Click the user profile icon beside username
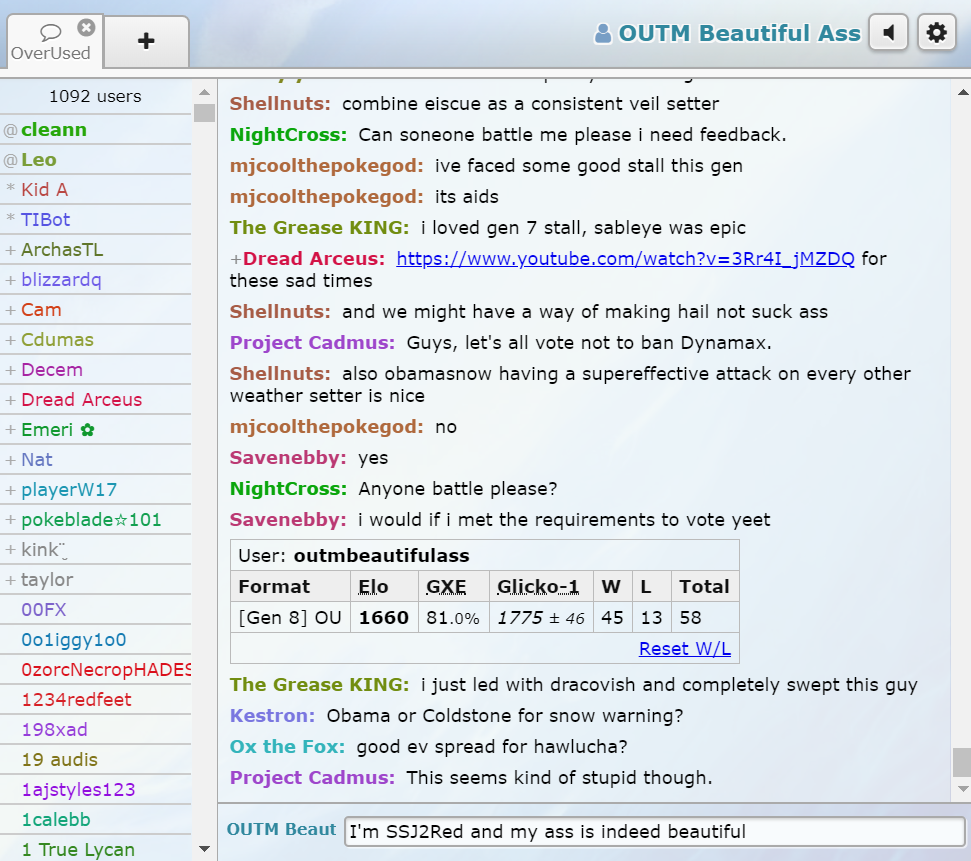This screenshot has height=861, width=971. click(x=603, y=34)
